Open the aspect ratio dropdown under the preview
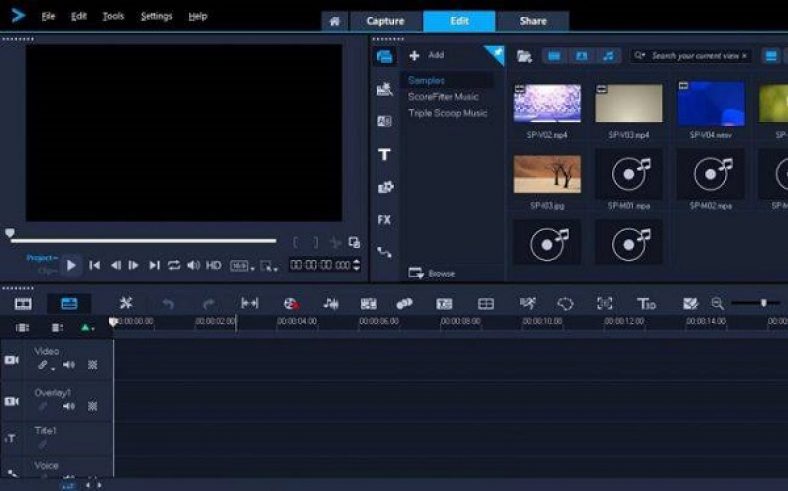Viewport: 788px width, 491px height. click(x=241, y=266)
